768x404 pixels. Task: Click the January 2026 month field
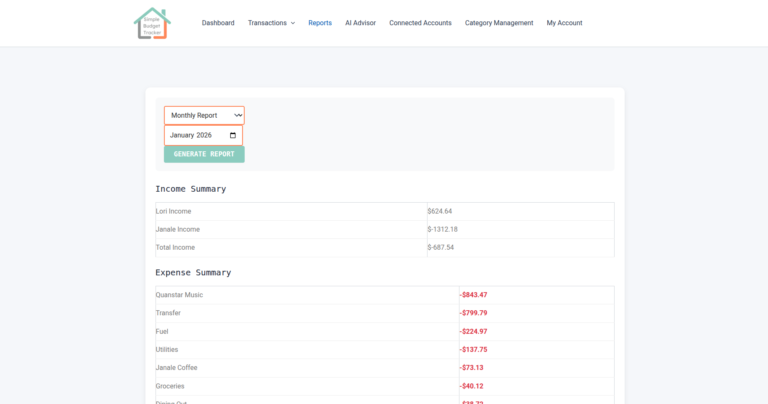196,135
